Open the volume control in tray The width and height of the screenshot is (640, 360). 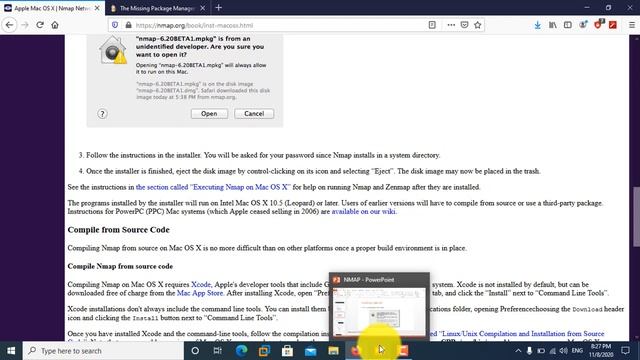tap(564, 351)
